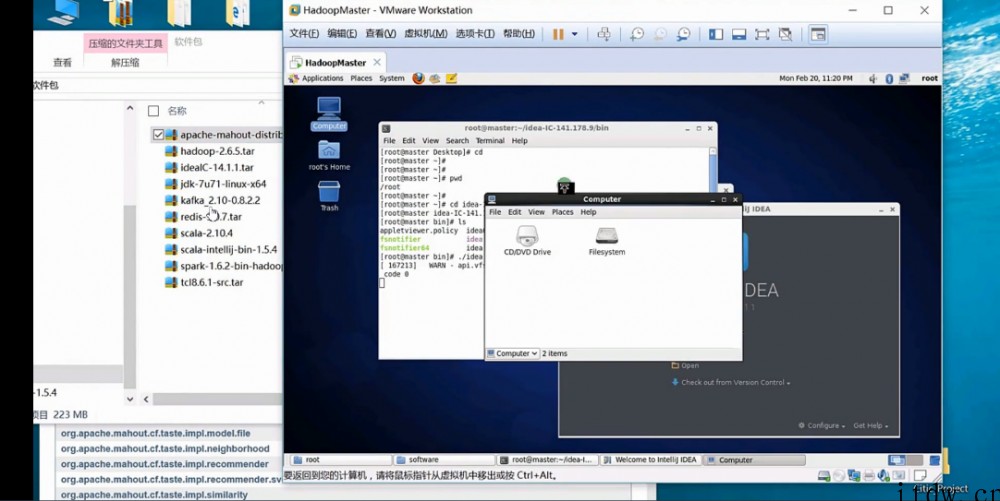
Task: Open VMware 选项卡(T) menu
Action: coord(475,34)
